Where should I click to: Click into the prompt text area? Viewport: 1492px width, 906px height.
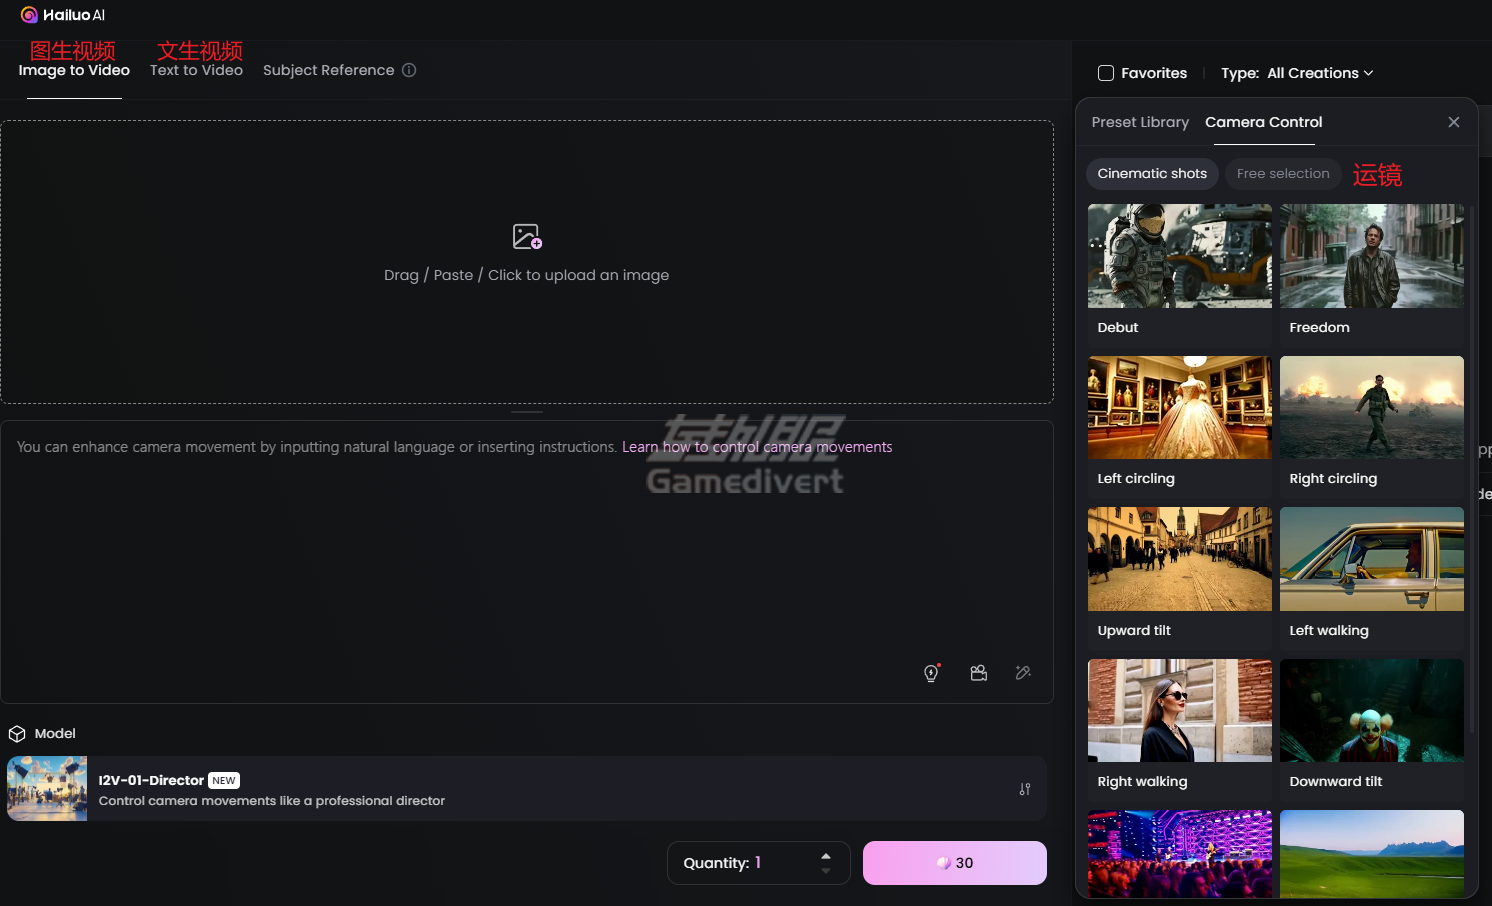(x=527, y=561)
